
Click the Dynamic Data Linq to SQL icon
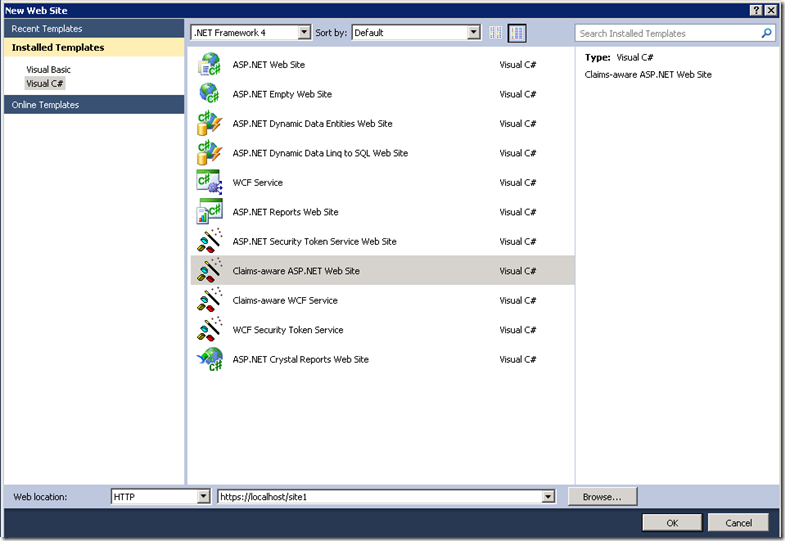209,153
